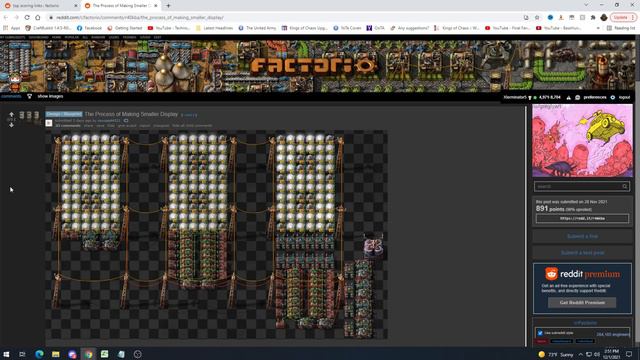
Task: Downvote the Making Smaller Display post
Action: click(x=11, y=125)
